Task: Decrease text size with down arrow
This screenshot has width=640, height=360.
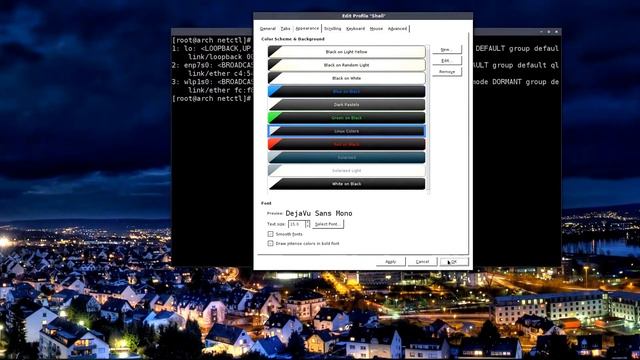Action: (x=308, y=226)
